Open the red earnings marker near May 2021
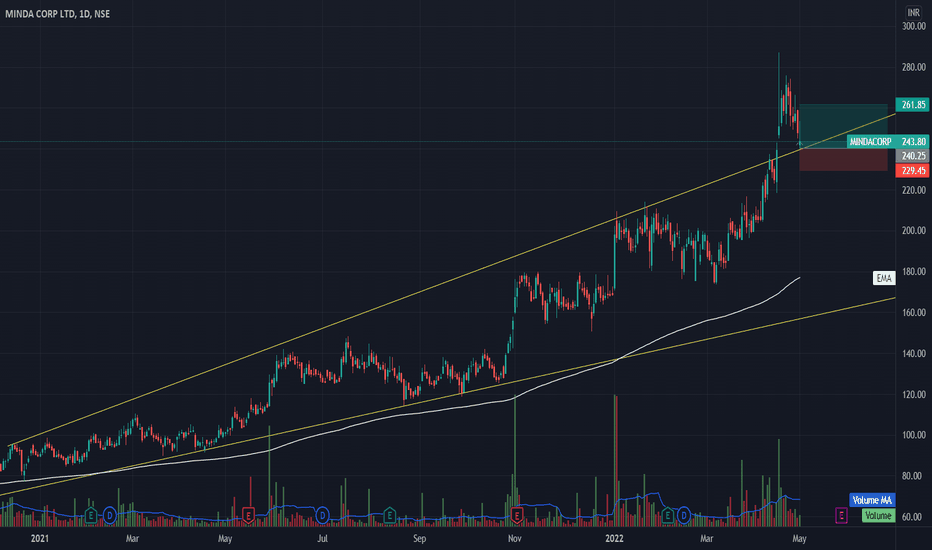This screenshot has height=550, width=932. 248,516
